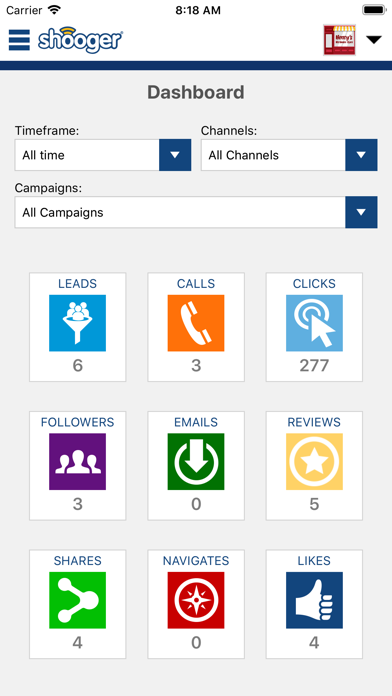Open the Channels dropdown arrow
Viewport: 392px width, 696px height.
[361, 155]
